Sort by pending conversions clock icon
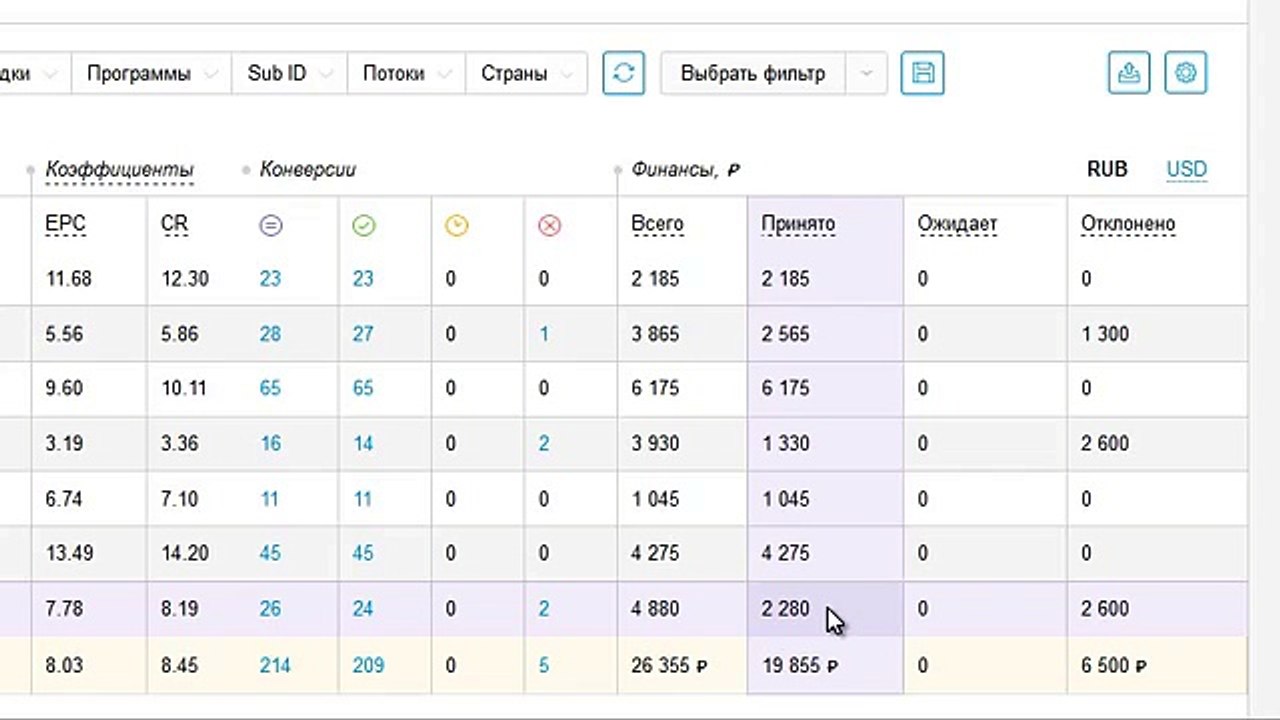Image resolution: width=1280 pixels, height=720 pixels. pyautogui.click(x=456, y=226)
